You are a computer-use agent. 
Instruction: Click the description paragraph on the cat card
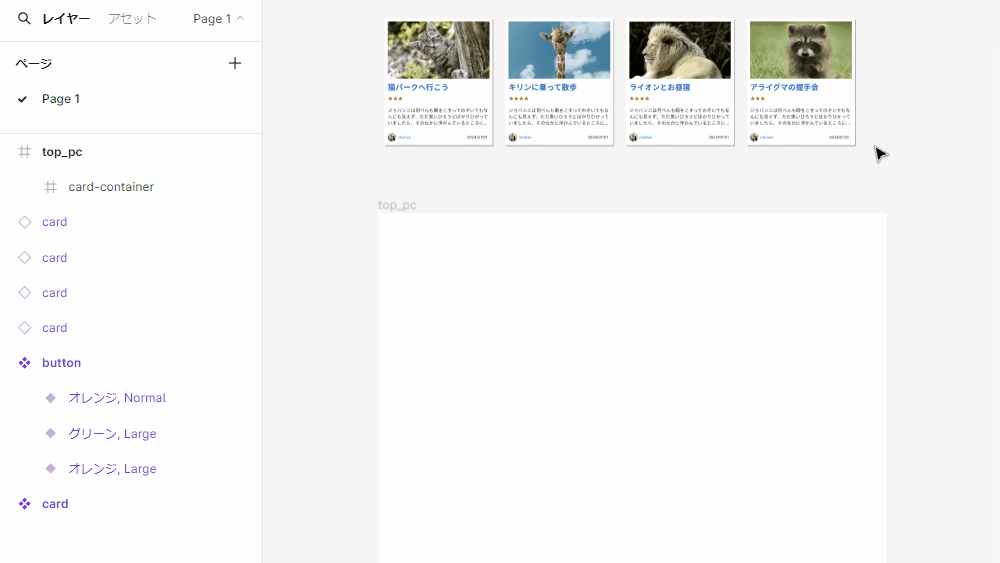pos(438,116)
